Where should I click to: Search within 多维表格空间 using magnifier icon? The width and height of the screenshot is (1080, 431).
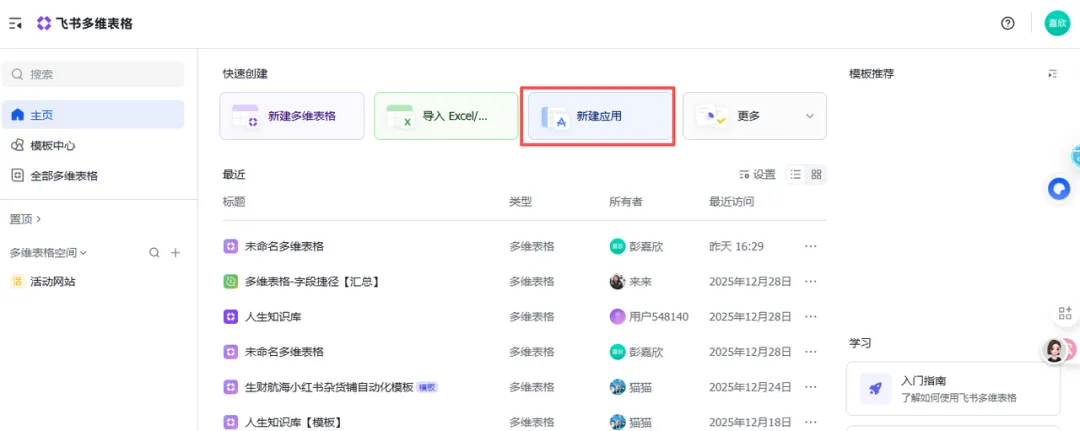tap(154, 253)
